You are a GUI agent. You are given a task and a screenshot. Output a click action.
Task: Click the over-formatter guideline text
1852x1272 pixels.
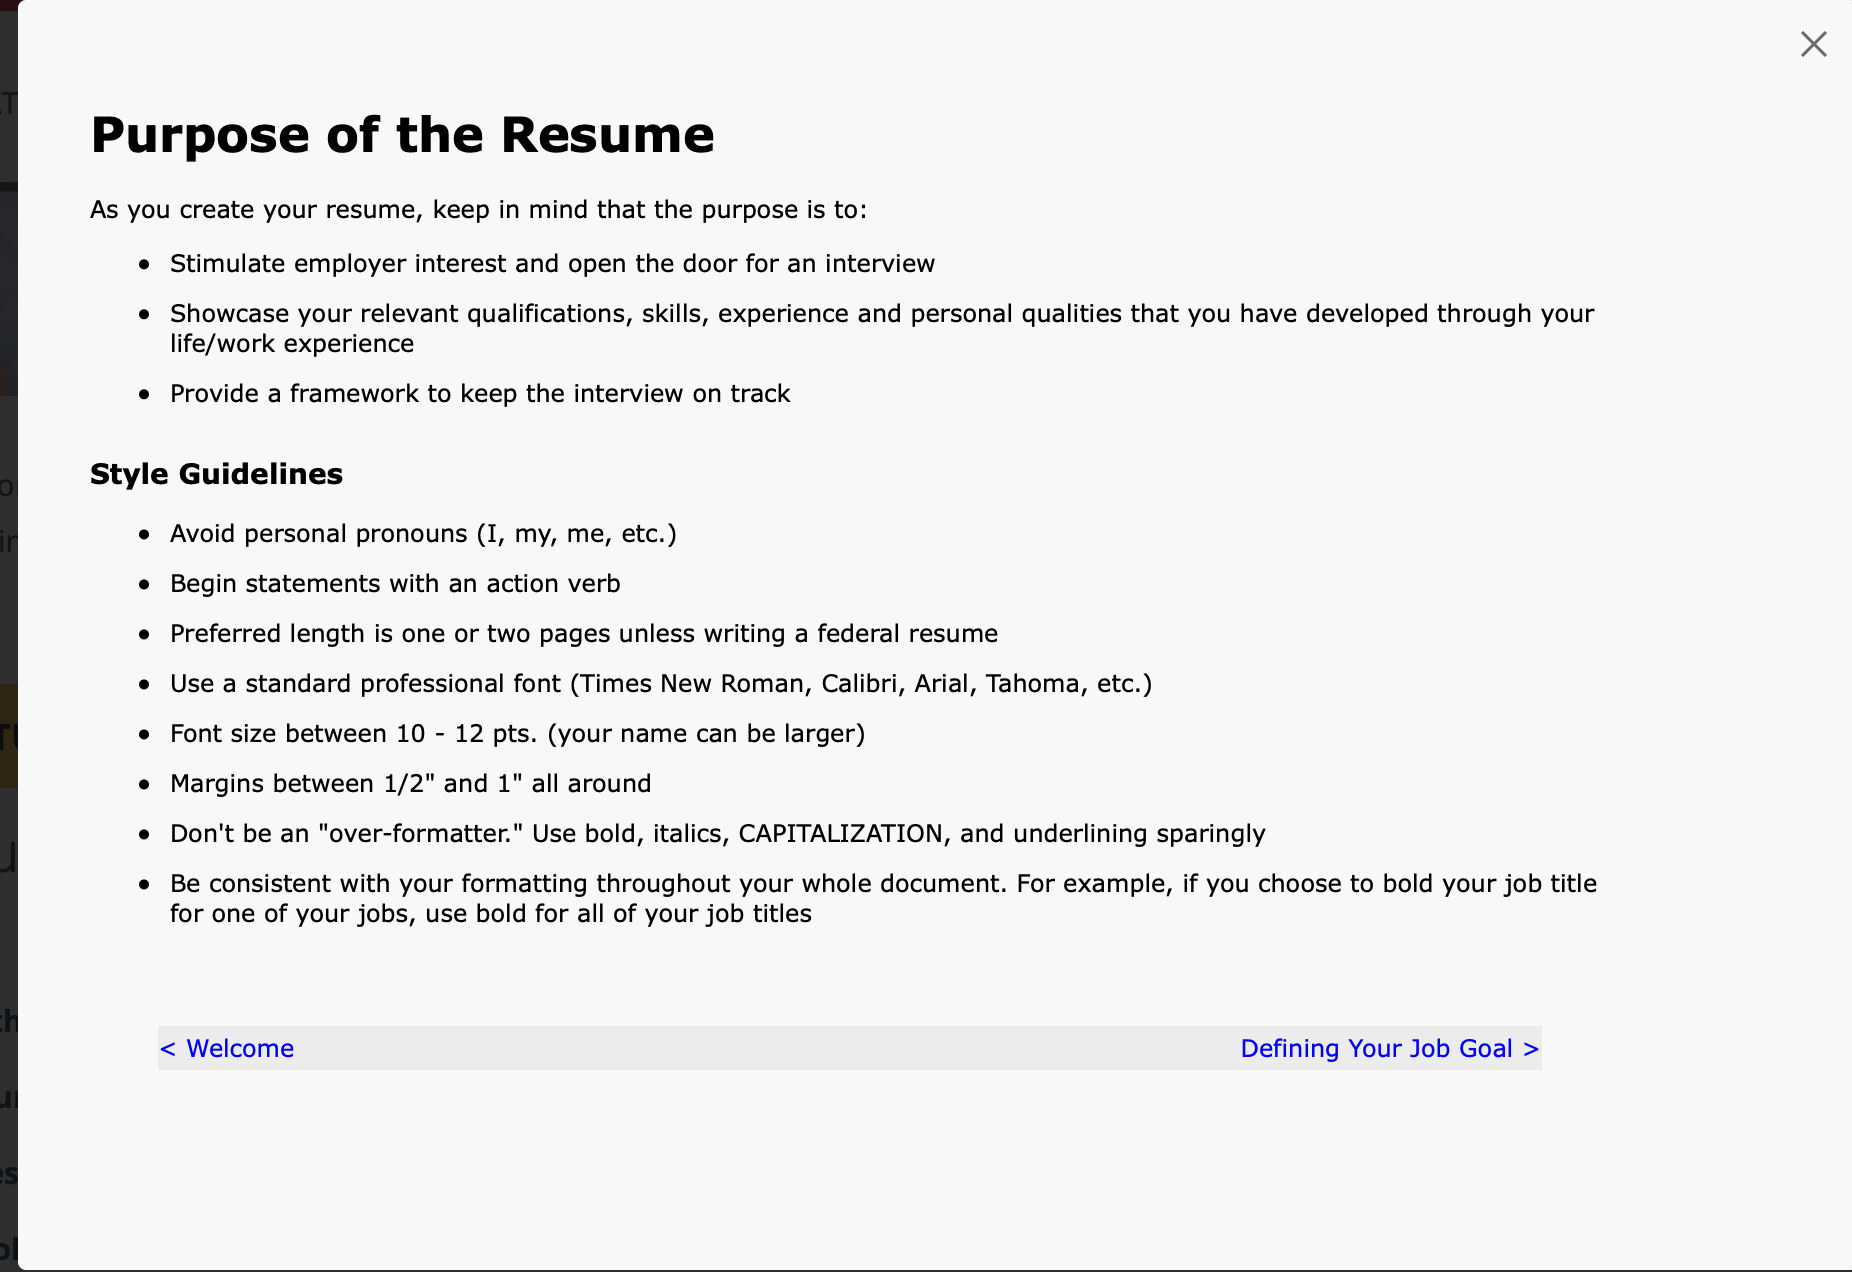pos(718,833)
